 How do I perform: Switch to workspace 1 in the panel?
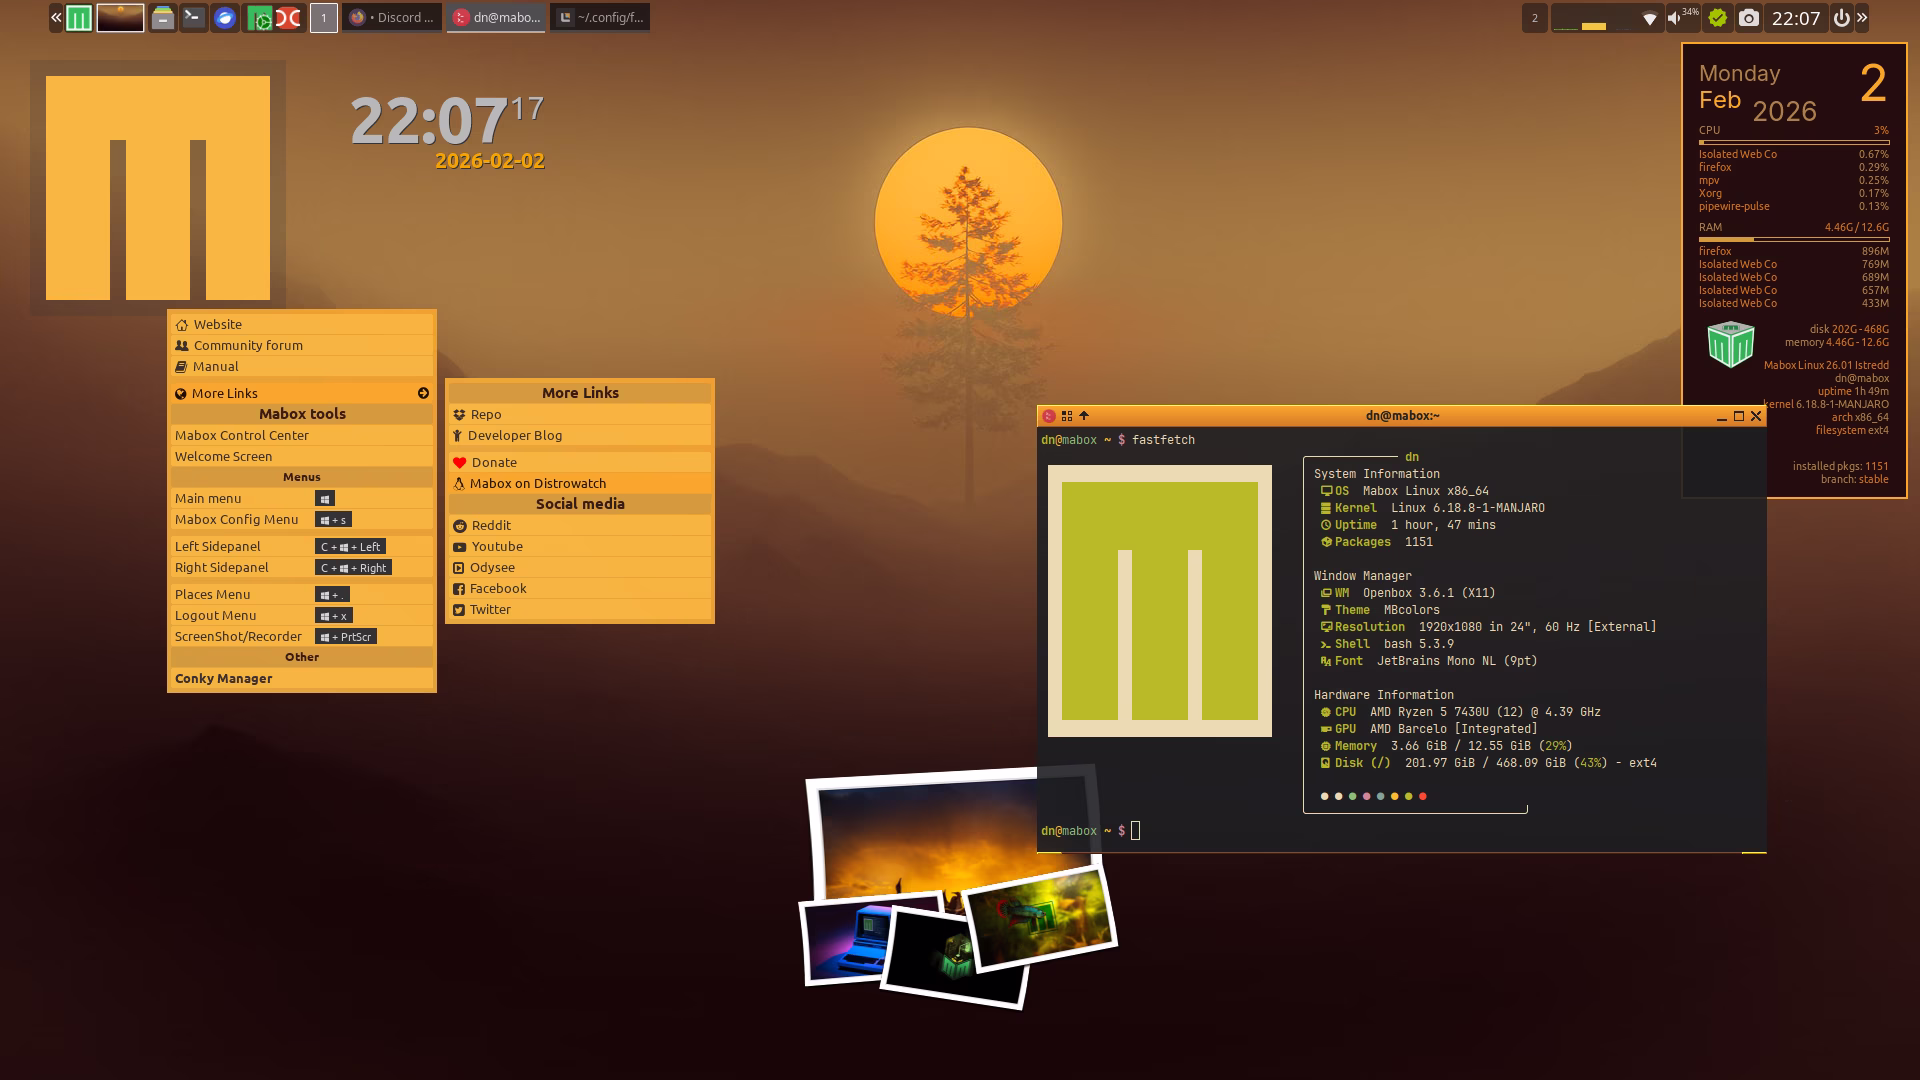(x=323, y=18)
